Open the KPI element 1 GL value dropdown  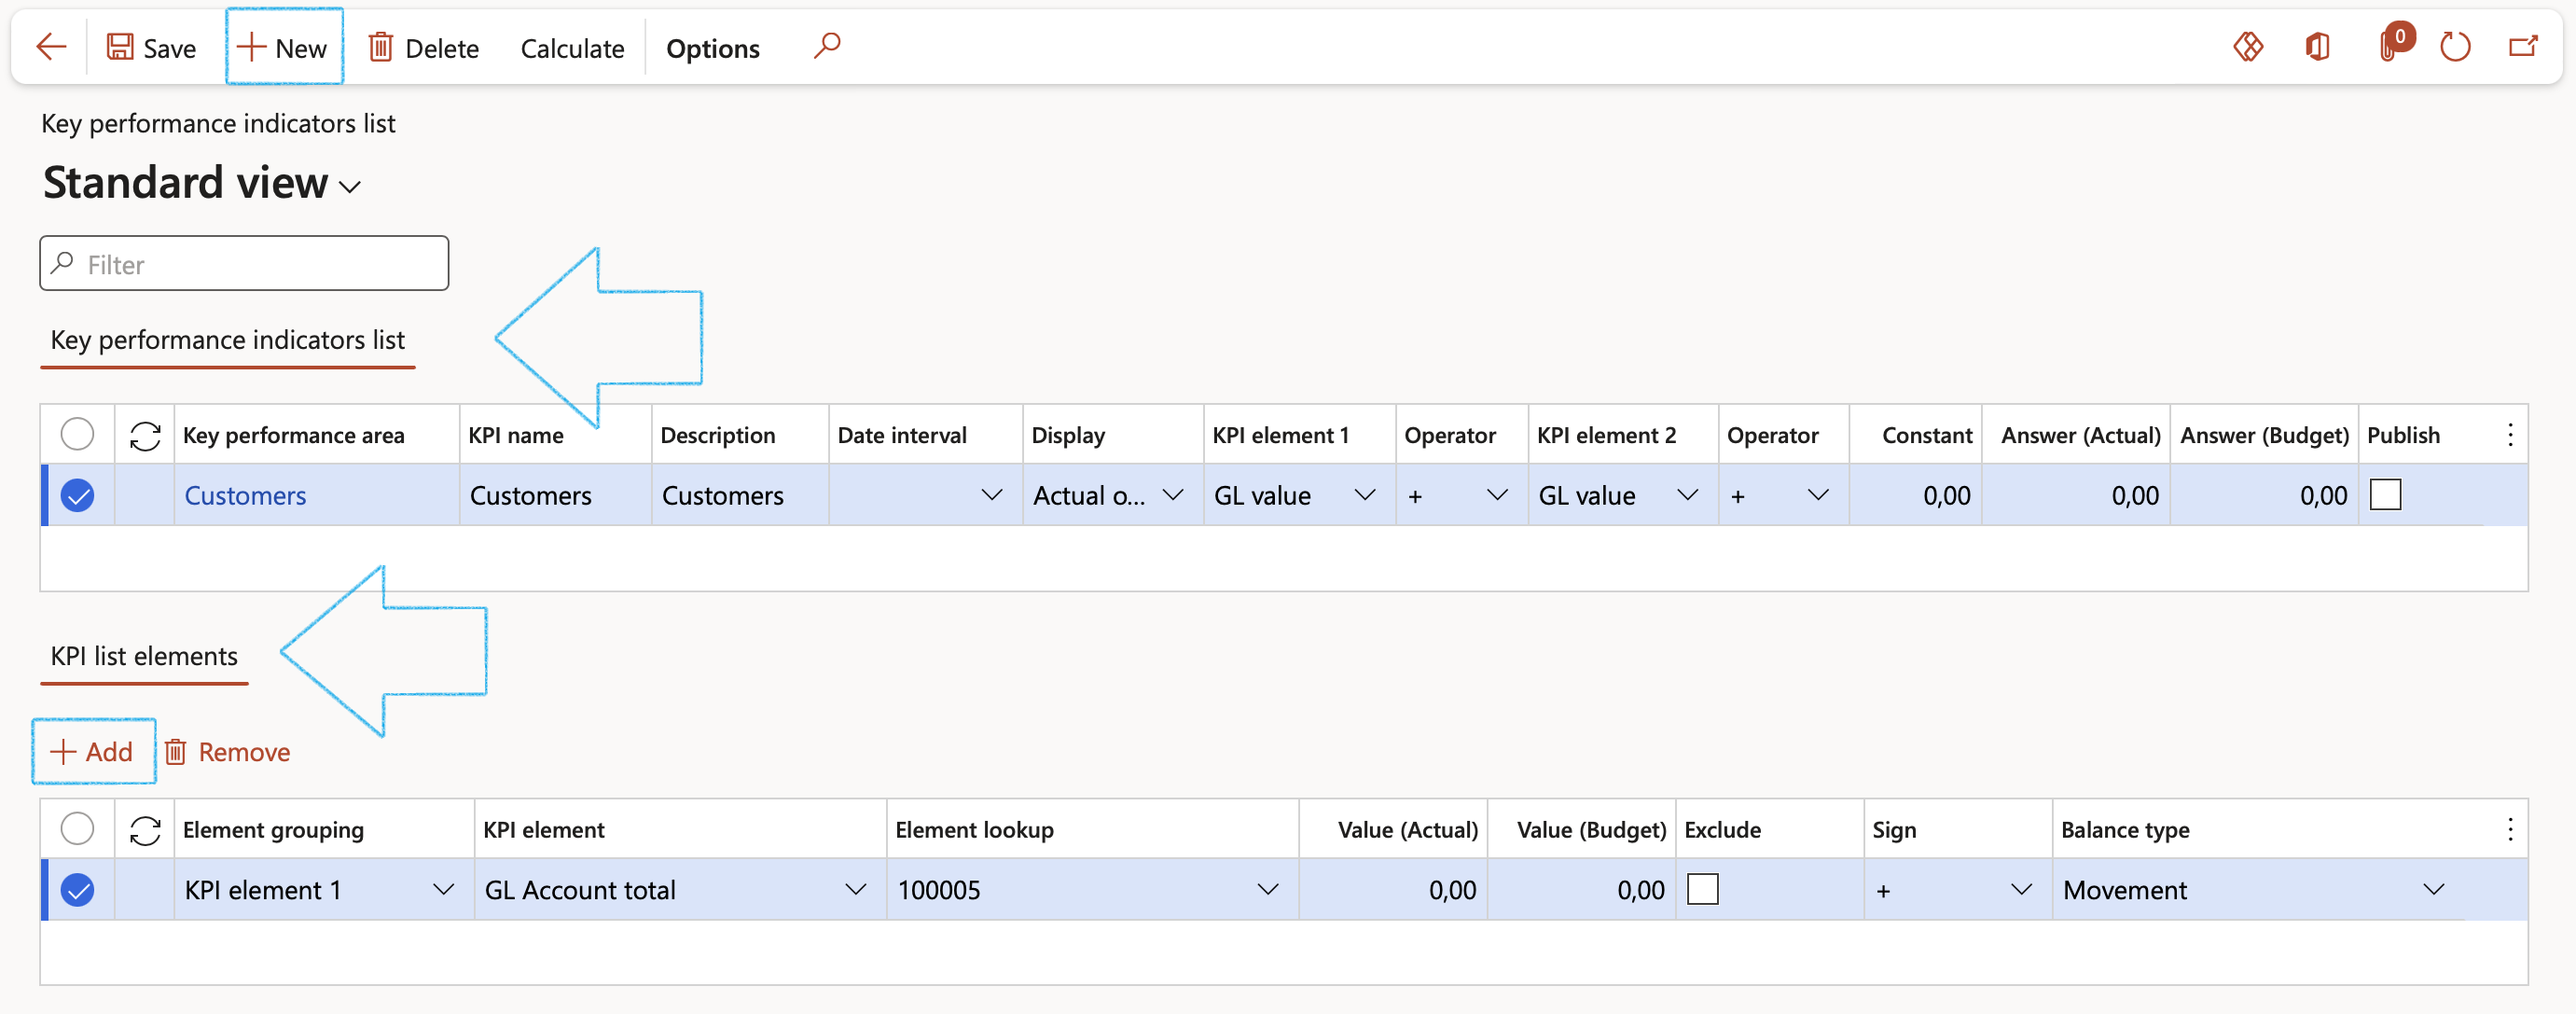(x=1364, y=495)
